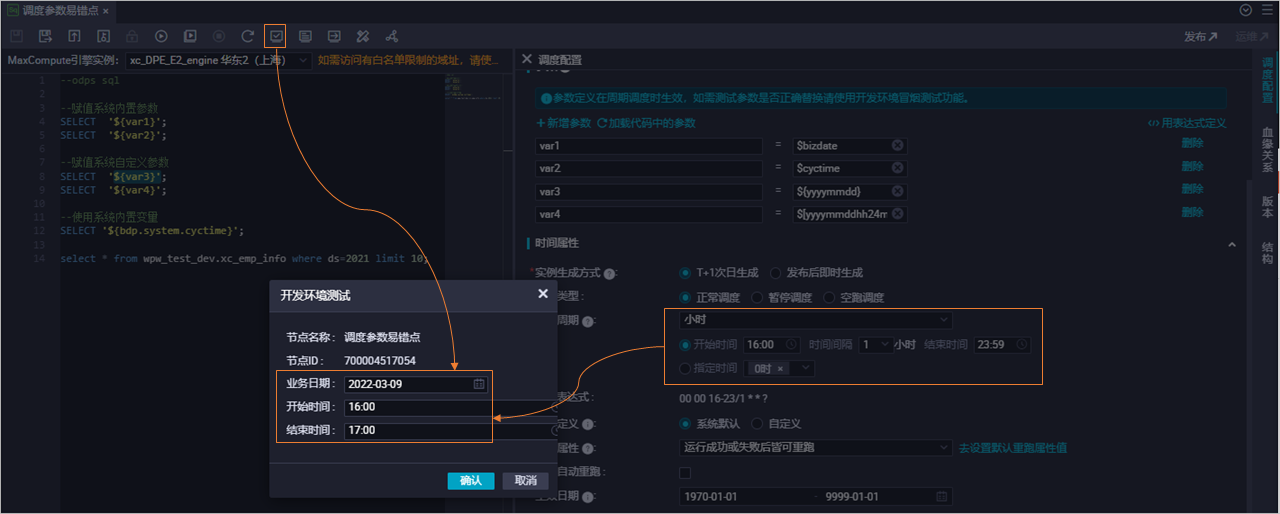This screenshot has width=1280, height=514.
Task: Select T+1次日生成 radio option
Action: (685, 272)
